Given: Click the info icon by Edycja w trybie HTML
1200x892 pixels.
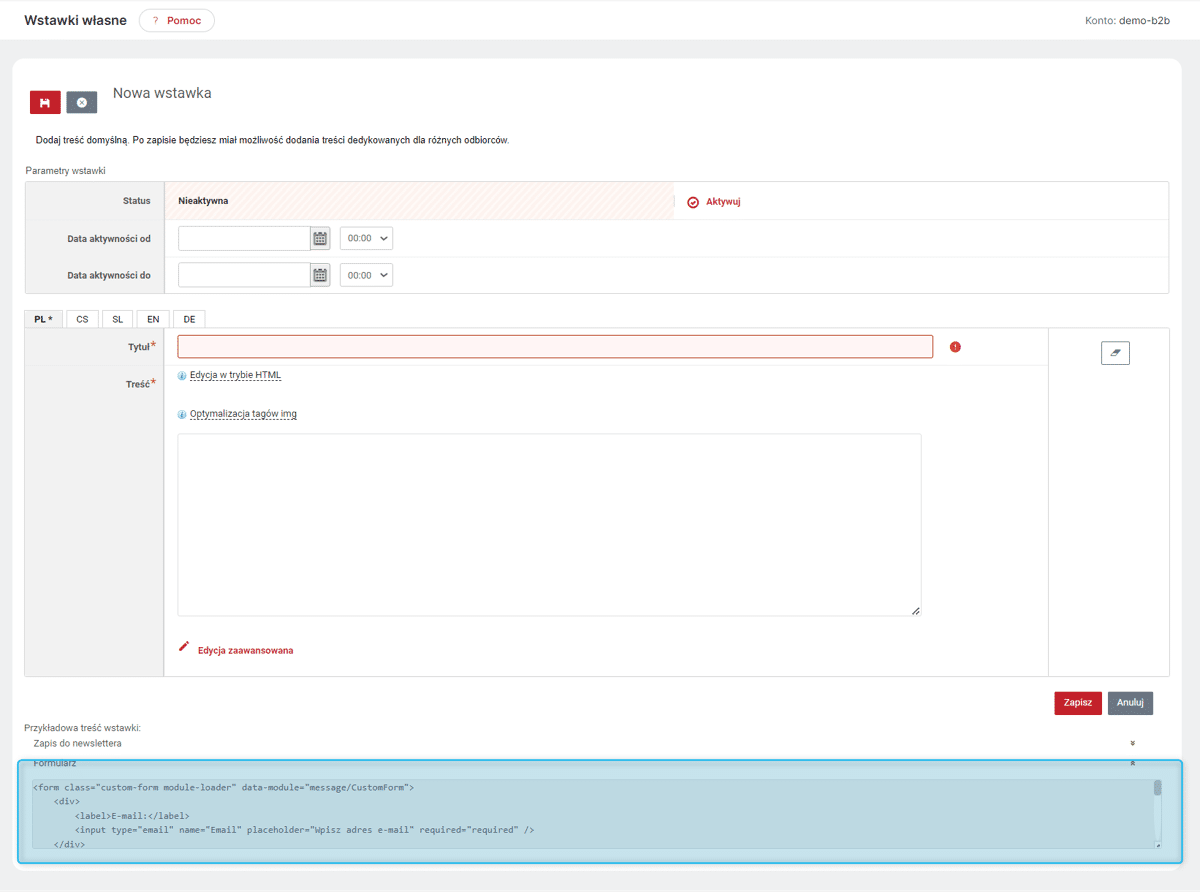Looking at the screenshot, I should [182, 376].
